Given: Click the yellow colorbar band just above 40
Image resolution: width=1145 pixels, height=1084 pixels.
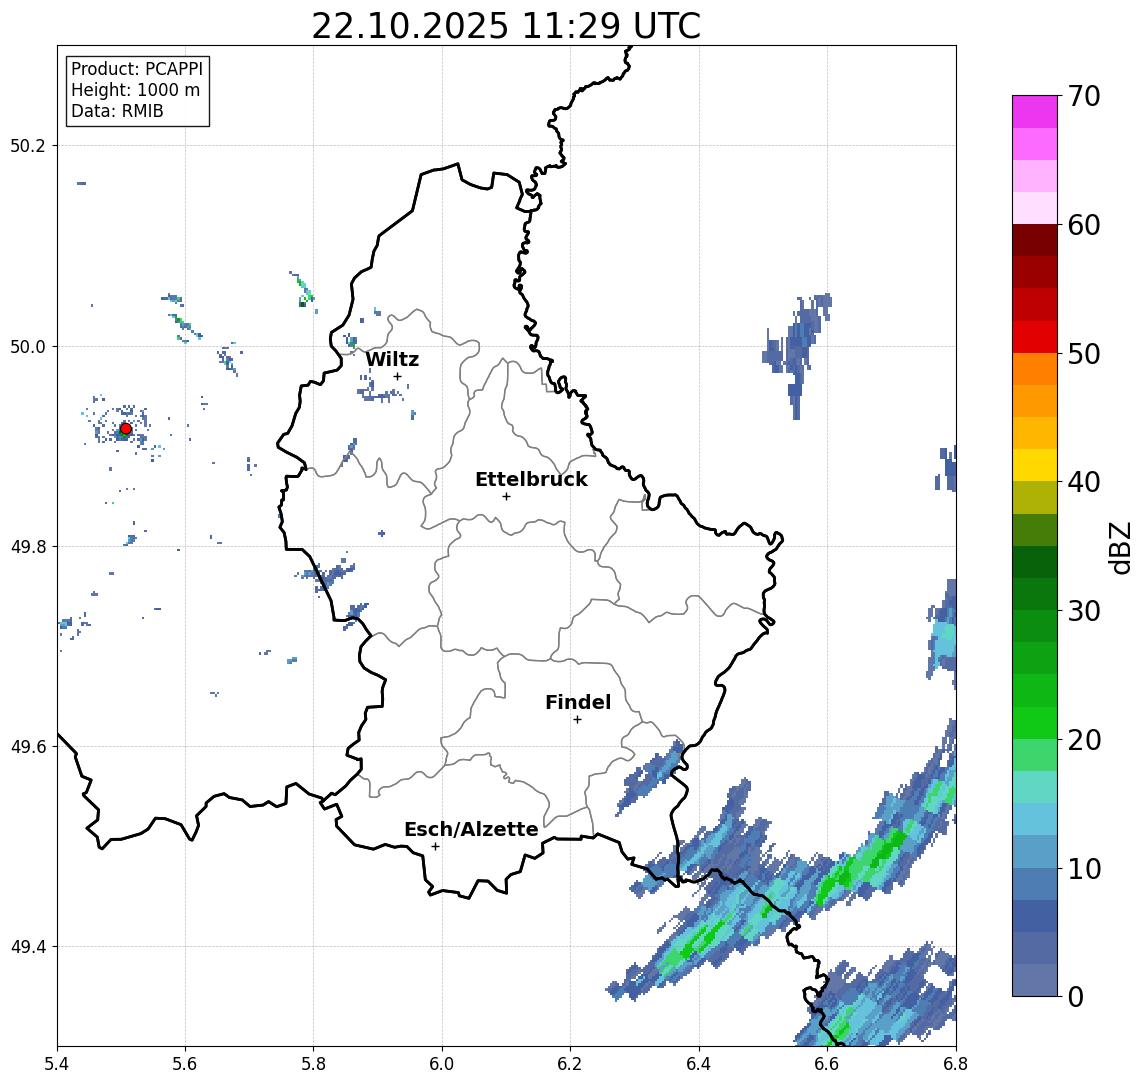Looking at the screenshot, I should click(x=1035, y=465).
